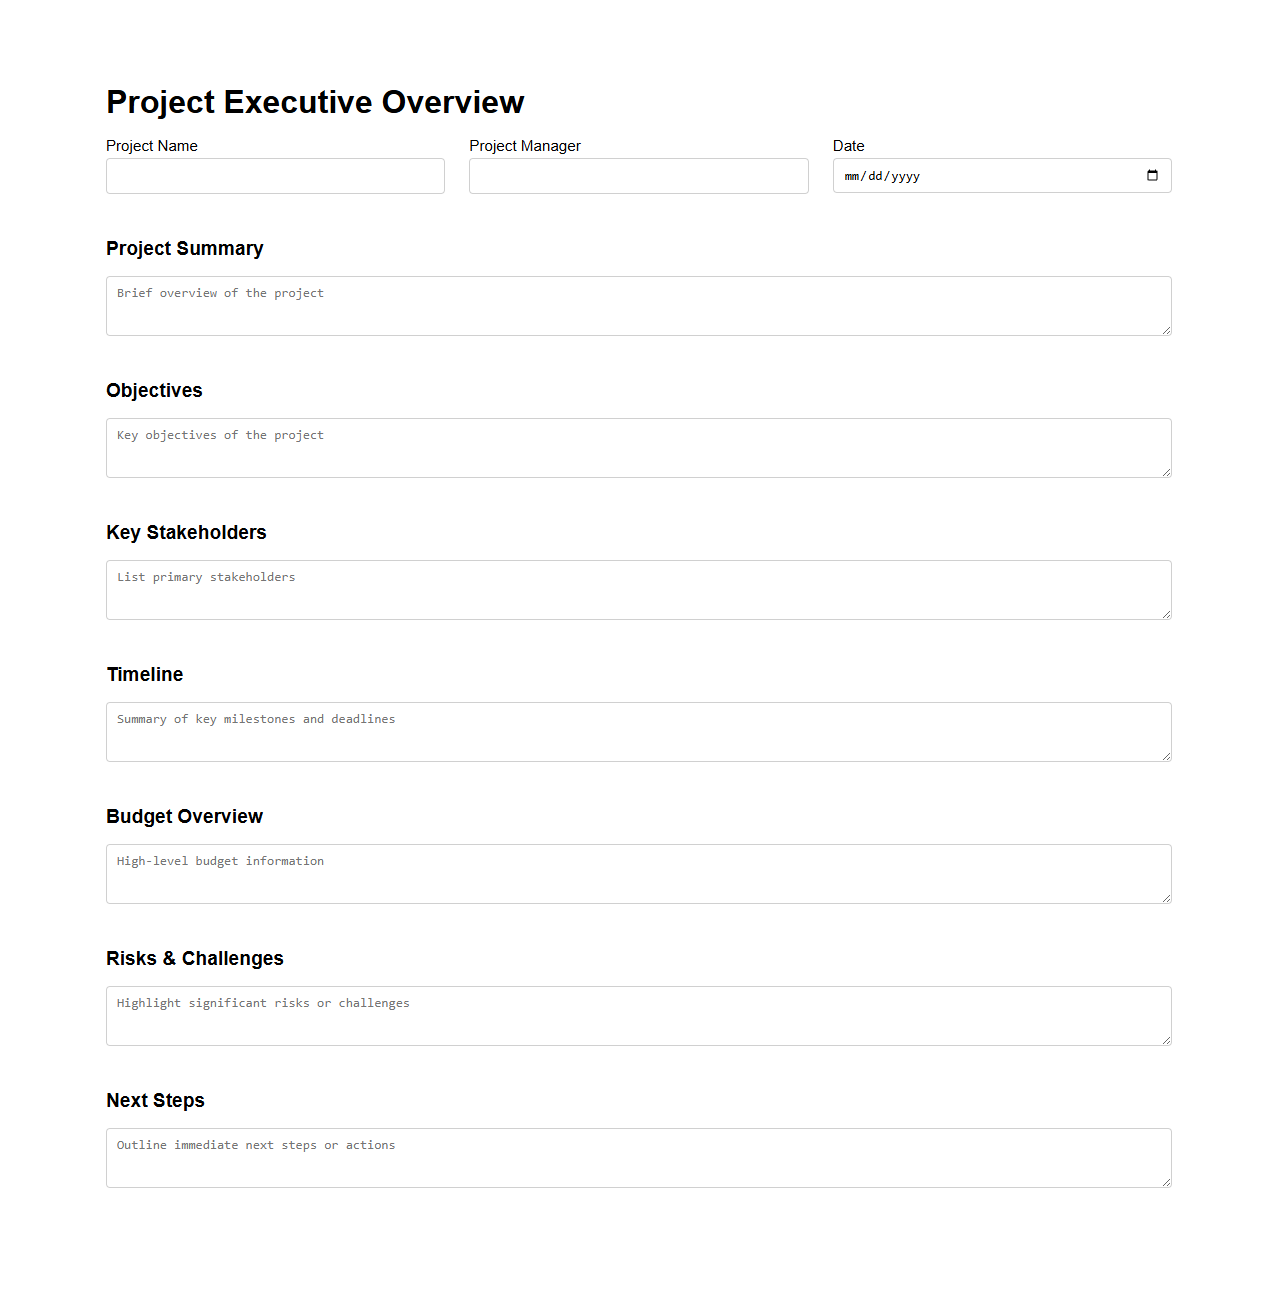The width and height of the screenshot is (1278, 1300).
Task: Click the Key Stakeholders heading
Action: pyautogui.click(x=186, y=532)
